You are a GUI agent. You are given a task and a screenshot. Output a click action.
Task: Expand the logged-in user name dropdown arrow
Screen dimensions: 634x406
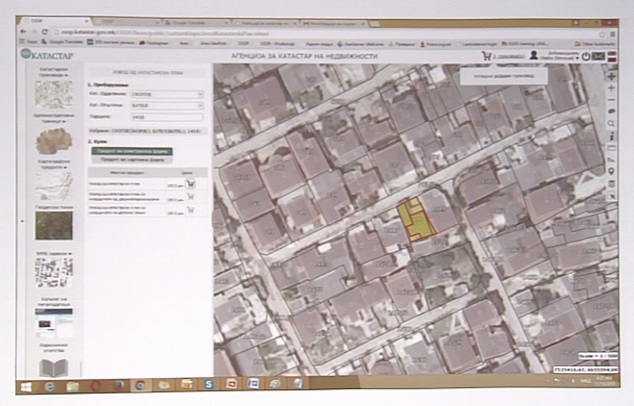click(577, 59)
